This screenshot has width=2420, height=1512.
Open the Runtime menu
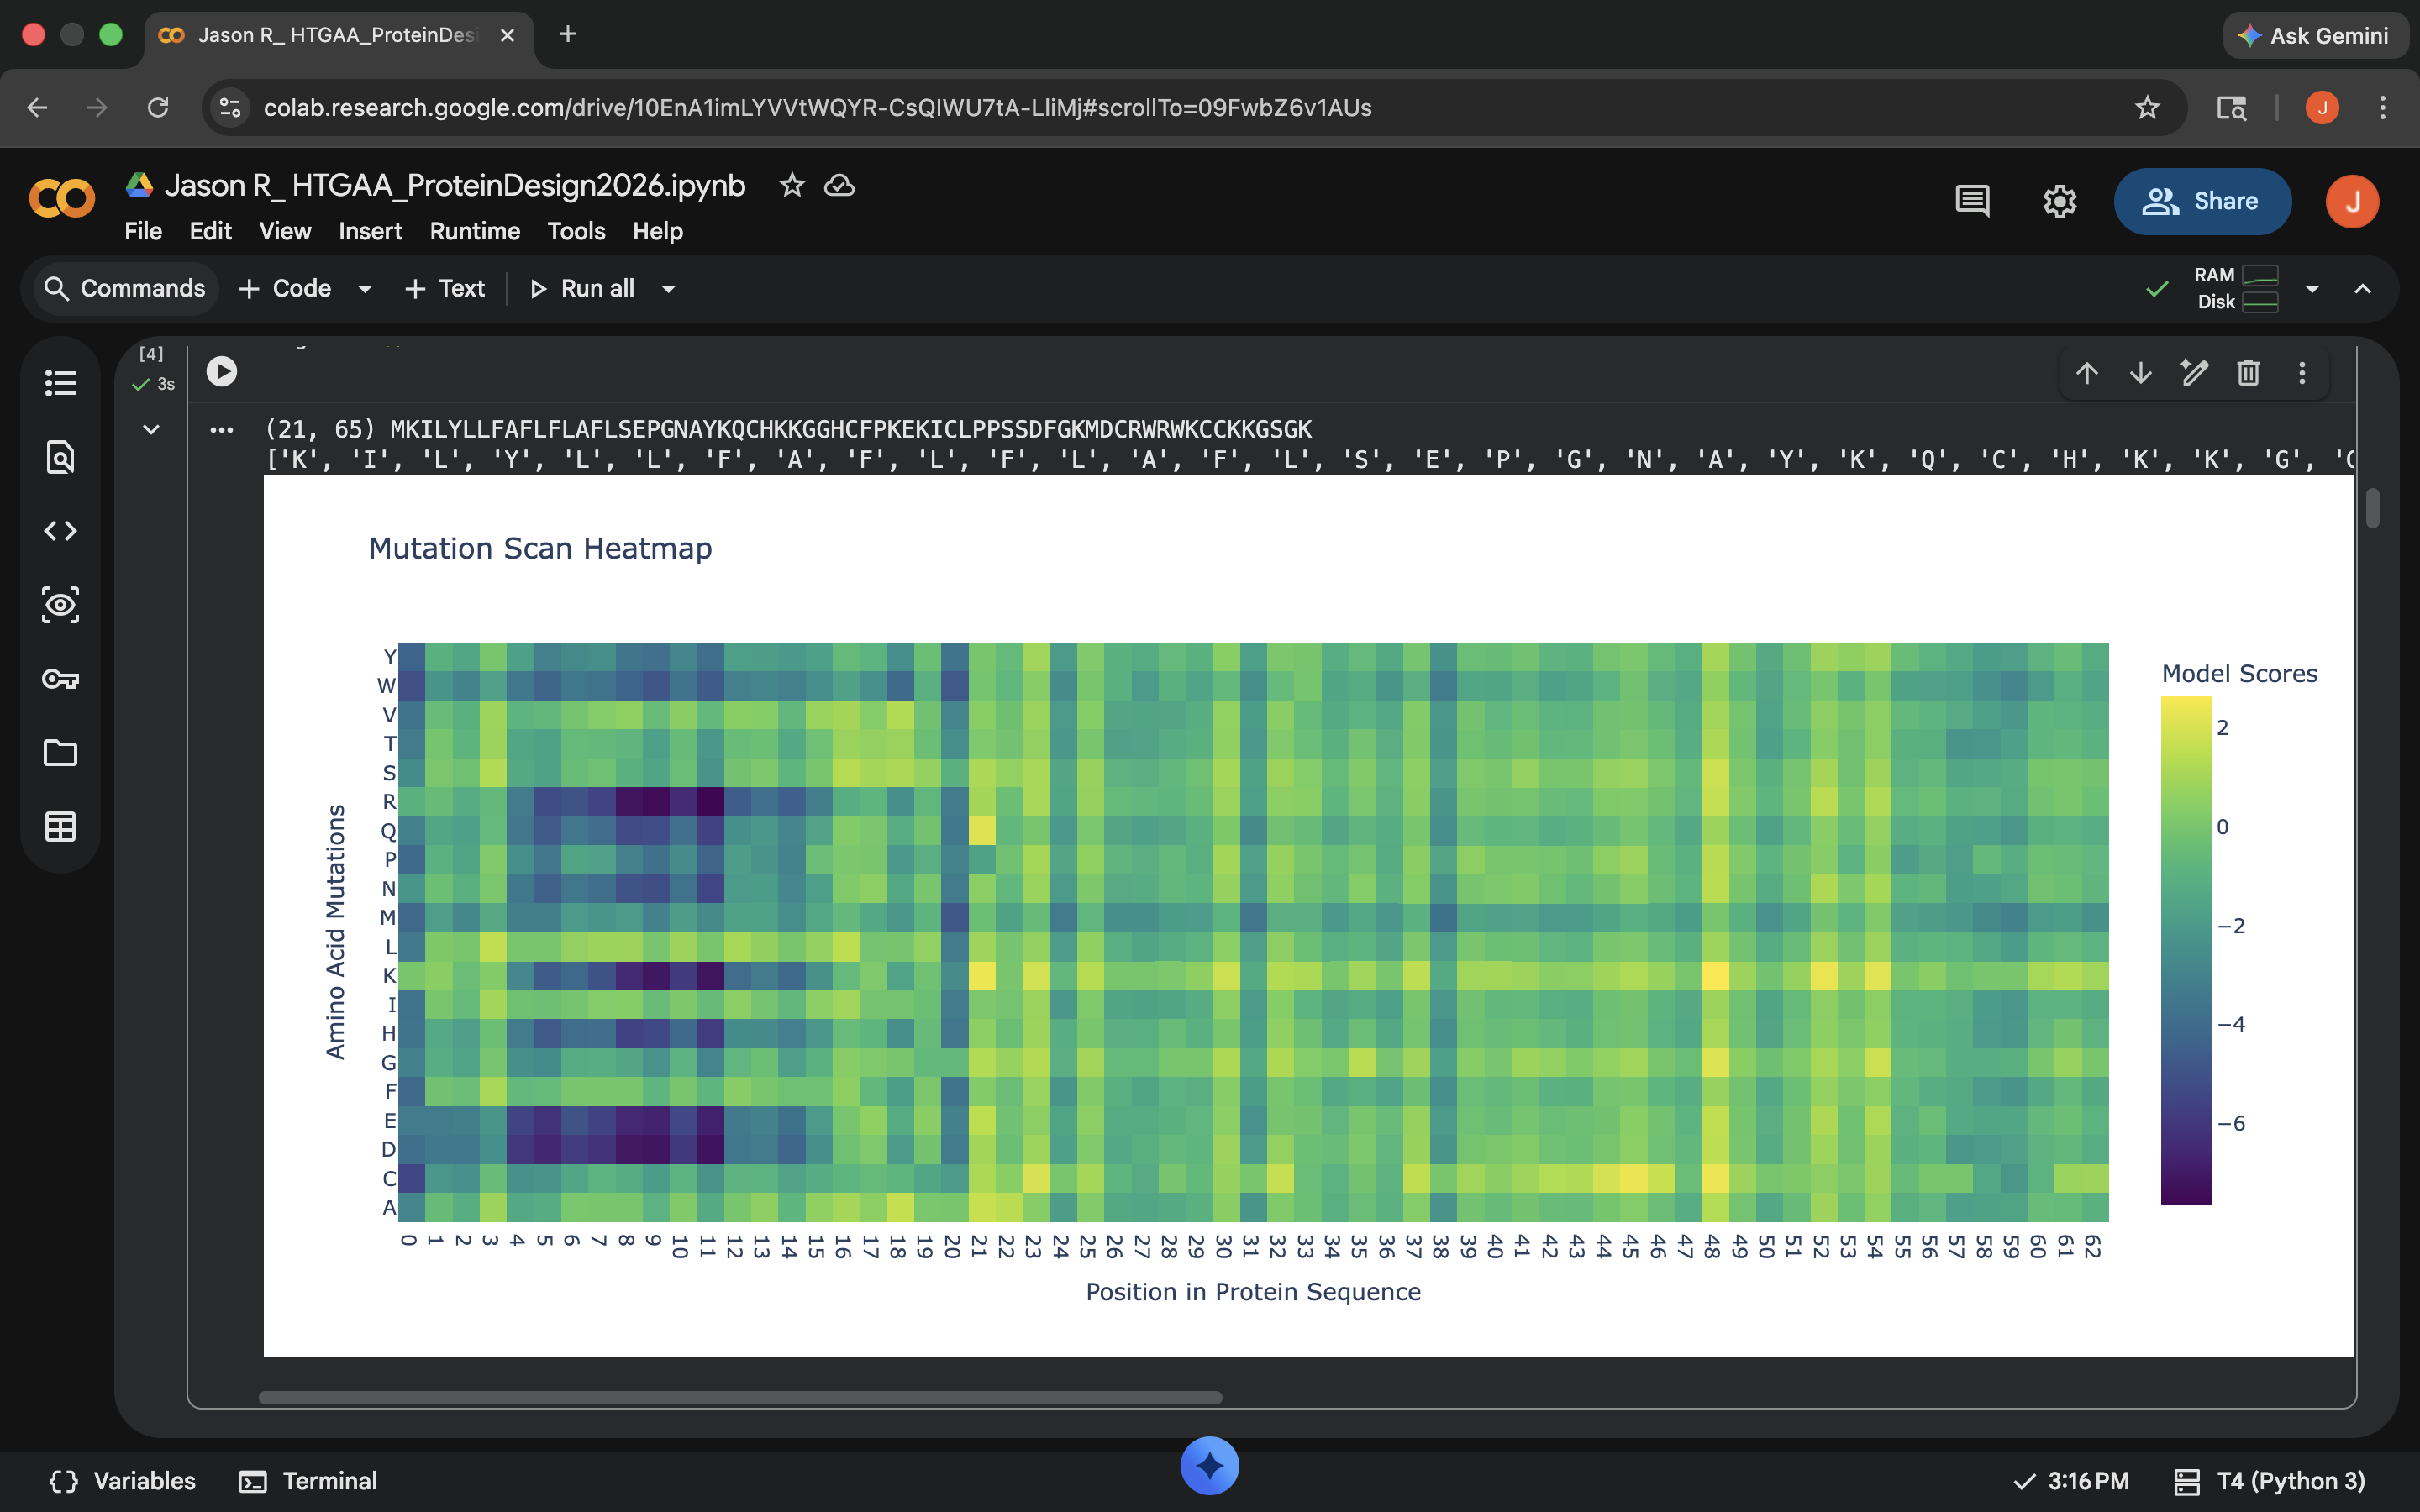coord(475,231)
